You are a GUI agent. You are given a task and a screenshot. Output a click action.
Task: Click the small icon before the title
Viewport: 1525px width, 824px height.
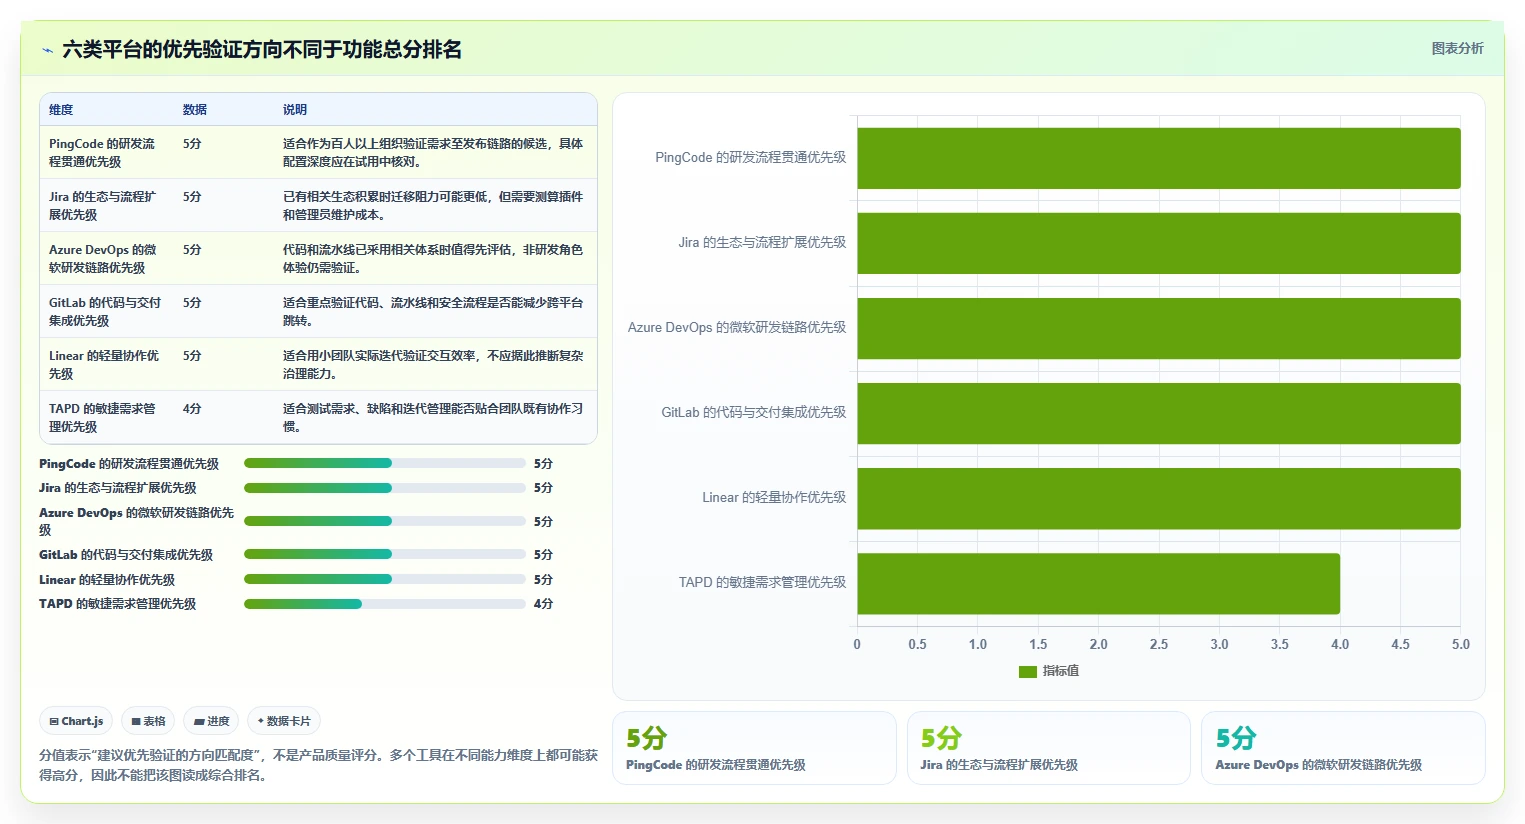click(47, 50)
